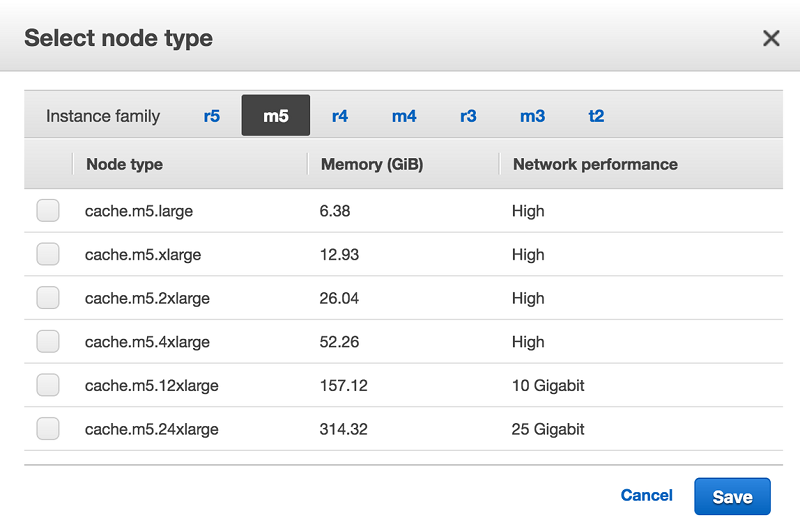Click the Save button

tap(732, 497)
